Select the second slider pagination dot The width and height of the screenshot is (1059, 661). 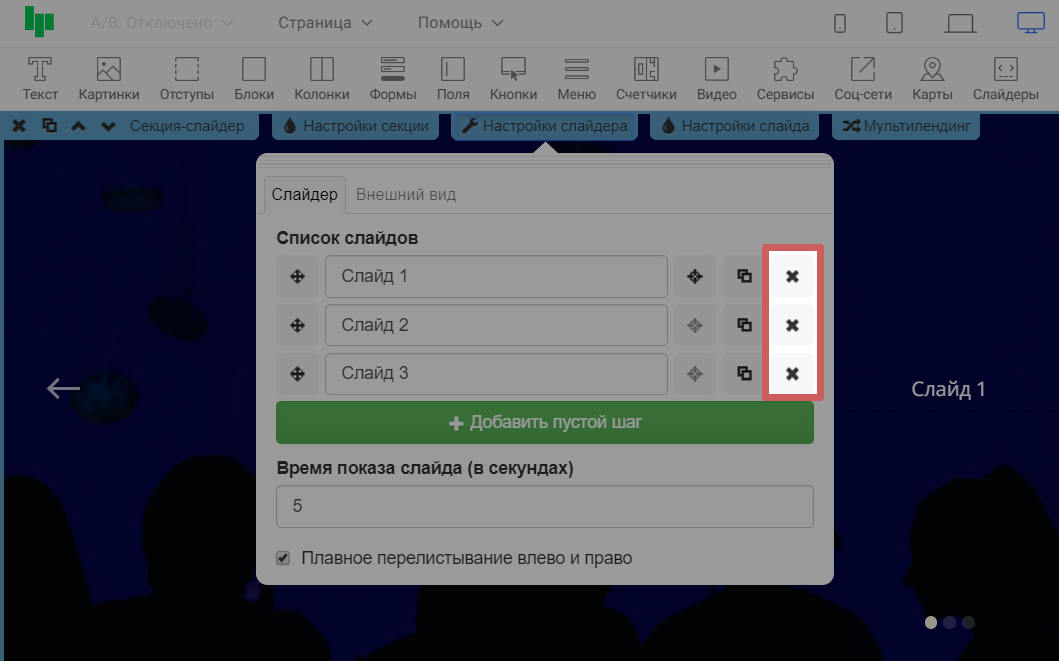tap(949, 622)
